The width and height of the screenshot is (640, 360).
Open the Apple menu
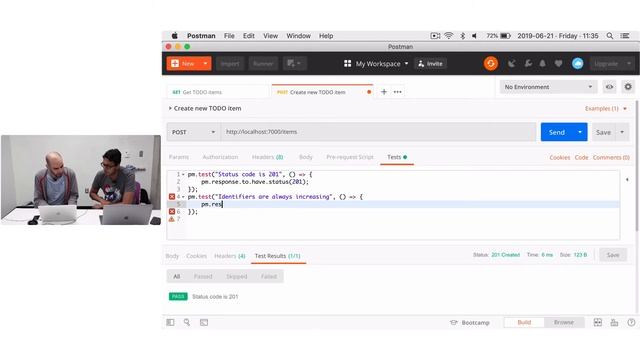click(x=174, y=36)
